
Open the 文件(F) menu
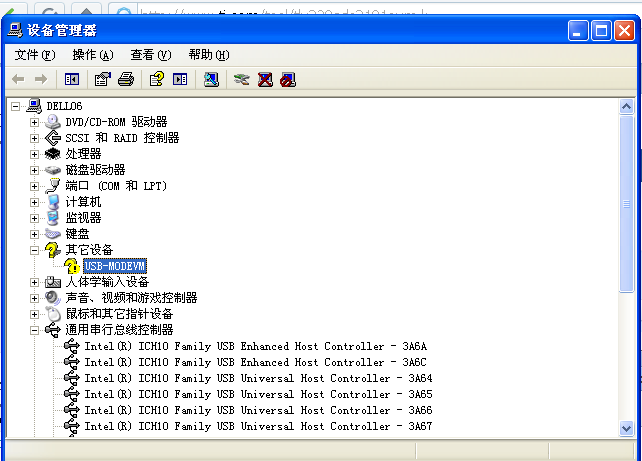[35, 54]
